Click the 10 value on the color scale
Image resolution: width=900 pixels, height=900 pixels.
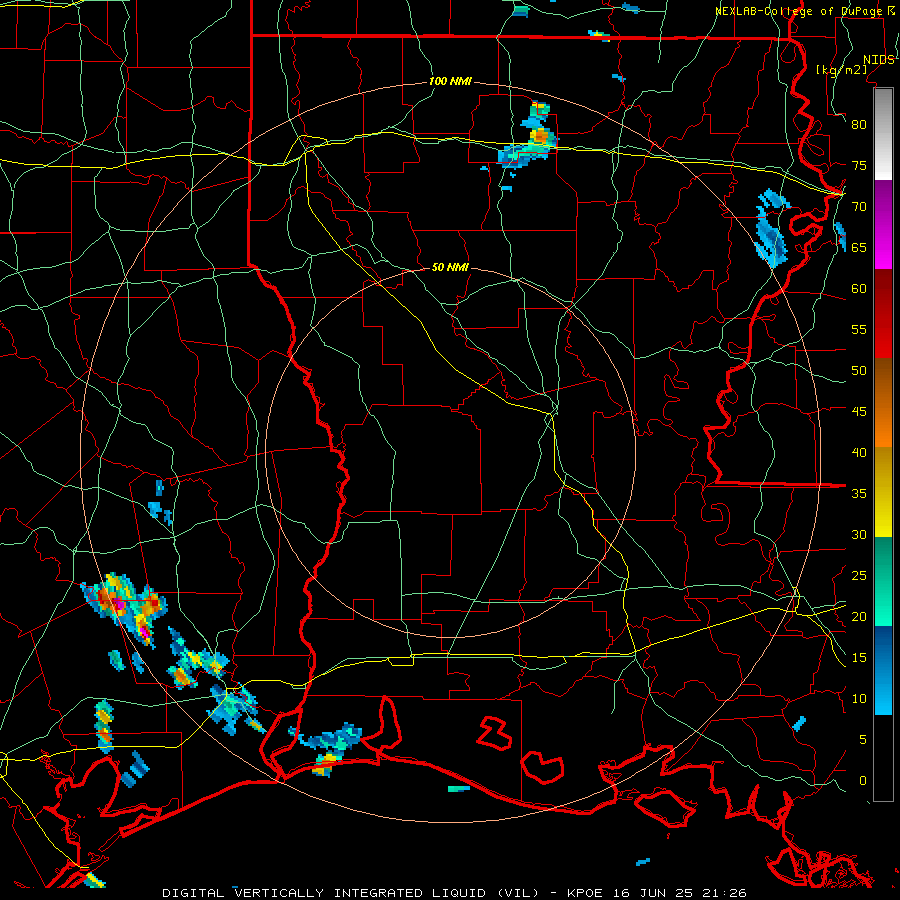click(859, 699)
